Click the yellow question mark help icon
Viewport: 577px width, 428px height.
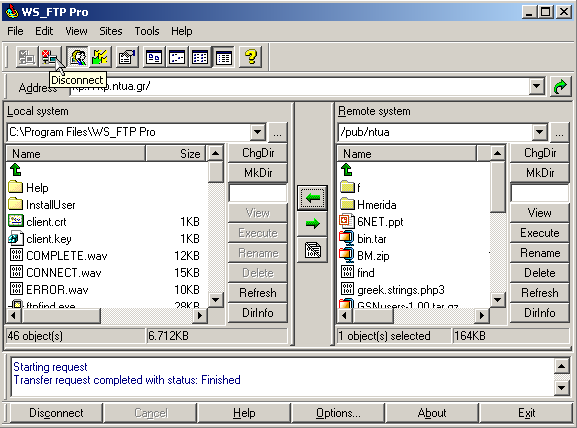tap(251, 57)
